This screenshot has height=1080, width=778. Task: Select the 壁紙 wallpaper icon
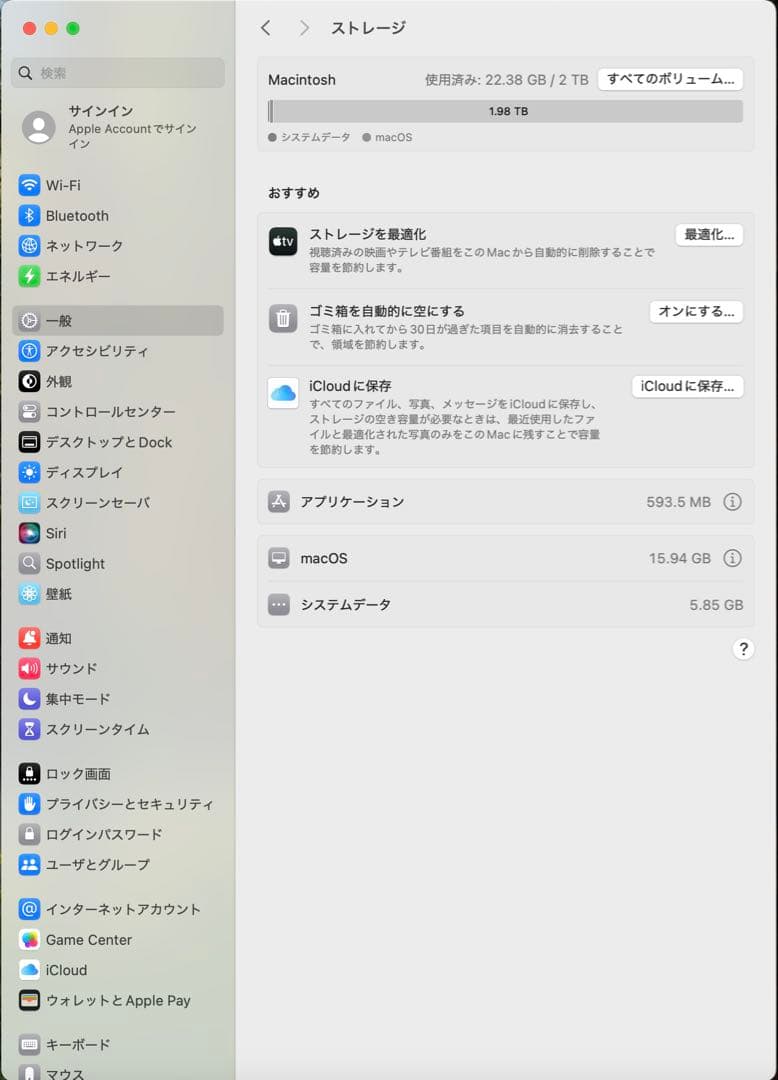click(x=29, y=594)
